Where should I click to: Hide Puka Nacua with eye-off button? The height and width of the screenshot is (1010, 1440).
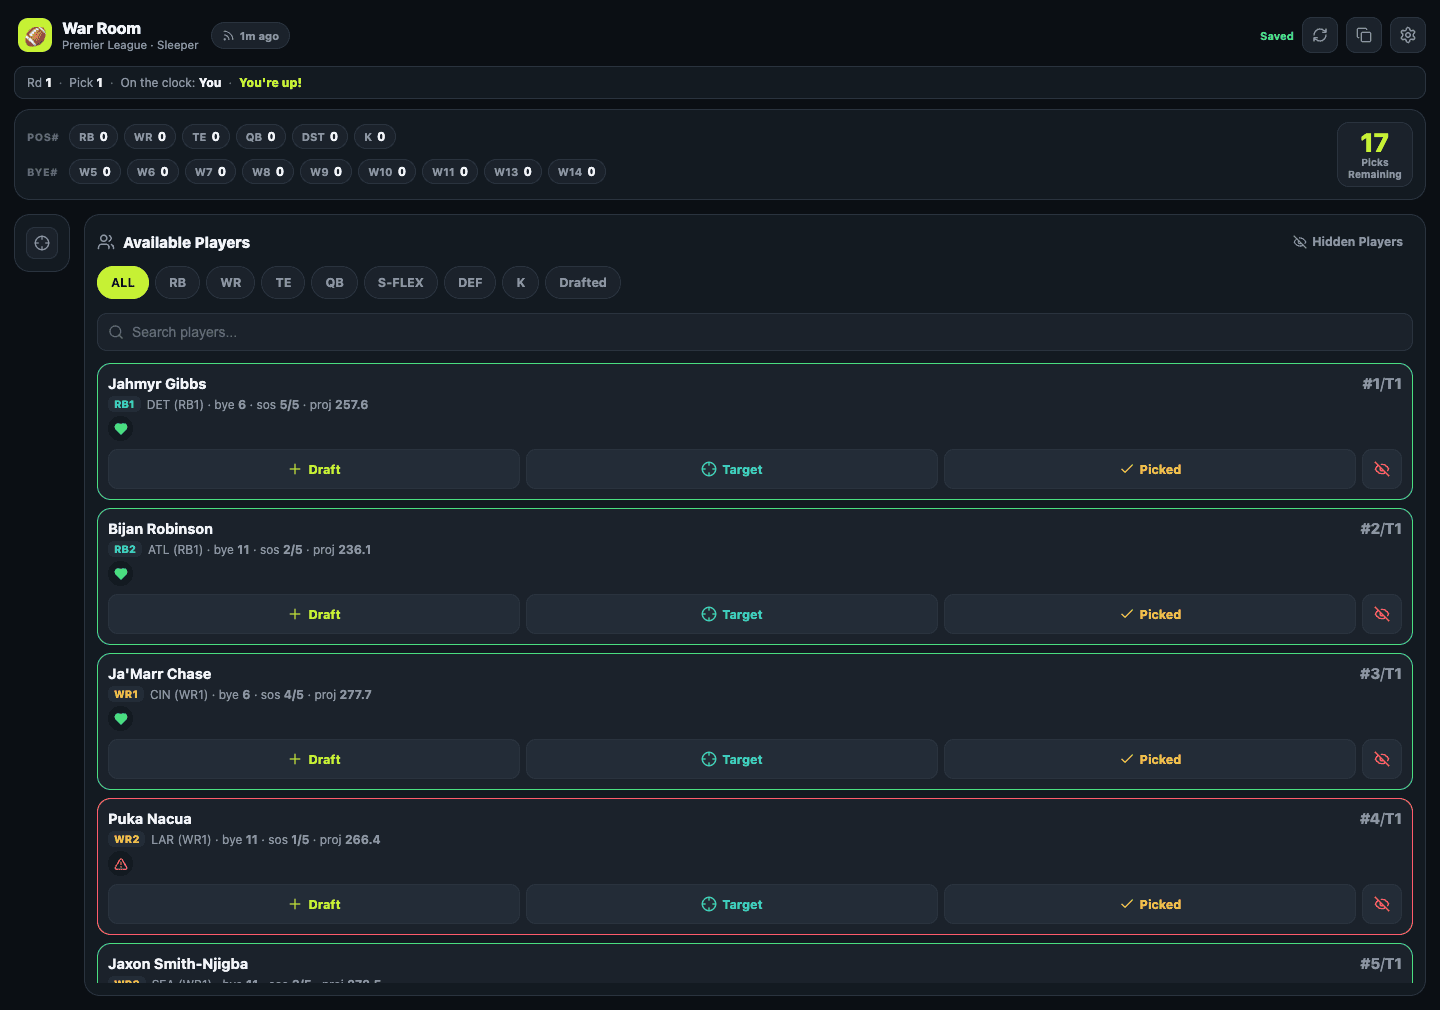(1382, 904)
